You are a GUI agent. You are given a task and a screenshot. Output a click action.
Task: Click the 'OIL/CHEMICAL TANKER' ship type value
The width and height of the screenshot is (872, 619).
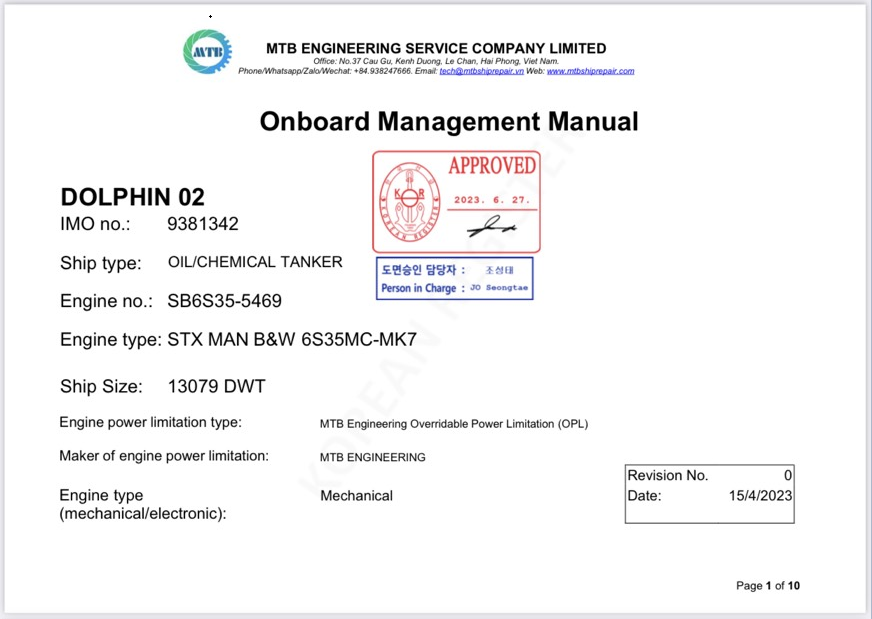[x=255, y=262]
